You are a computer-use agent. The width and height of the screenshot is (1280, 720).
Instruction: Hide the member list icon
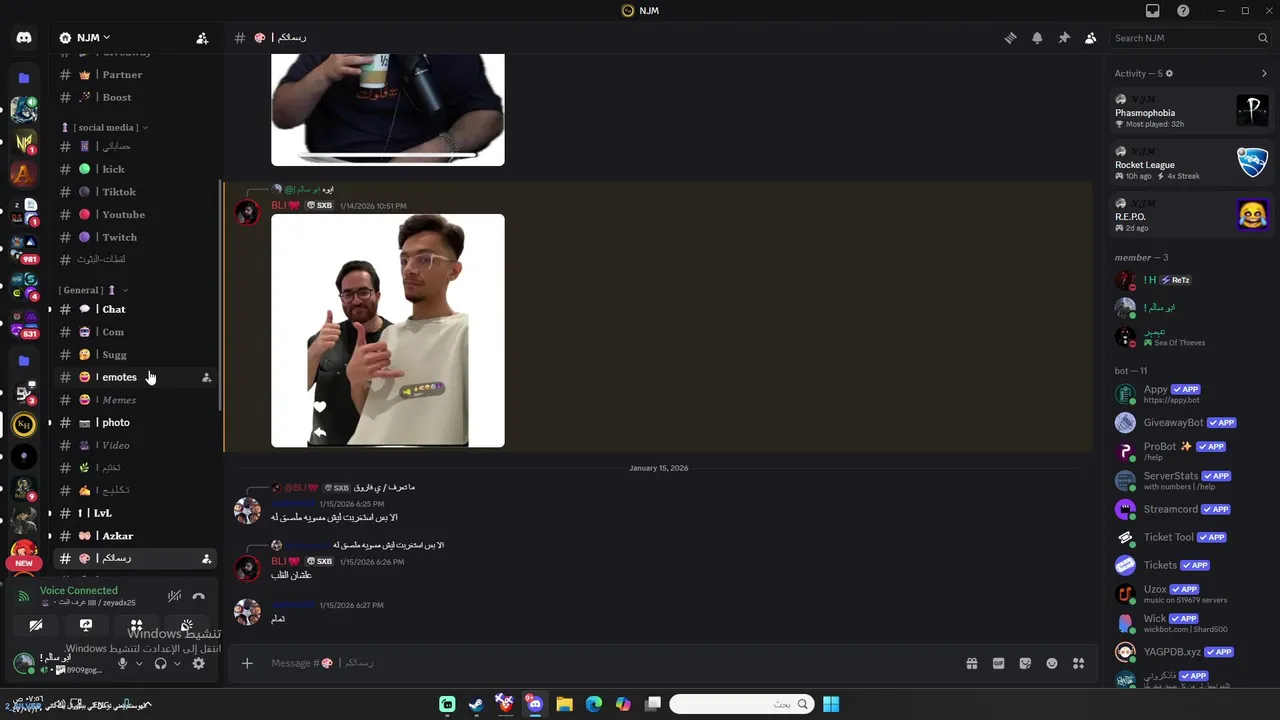[x=1091, y=38]
